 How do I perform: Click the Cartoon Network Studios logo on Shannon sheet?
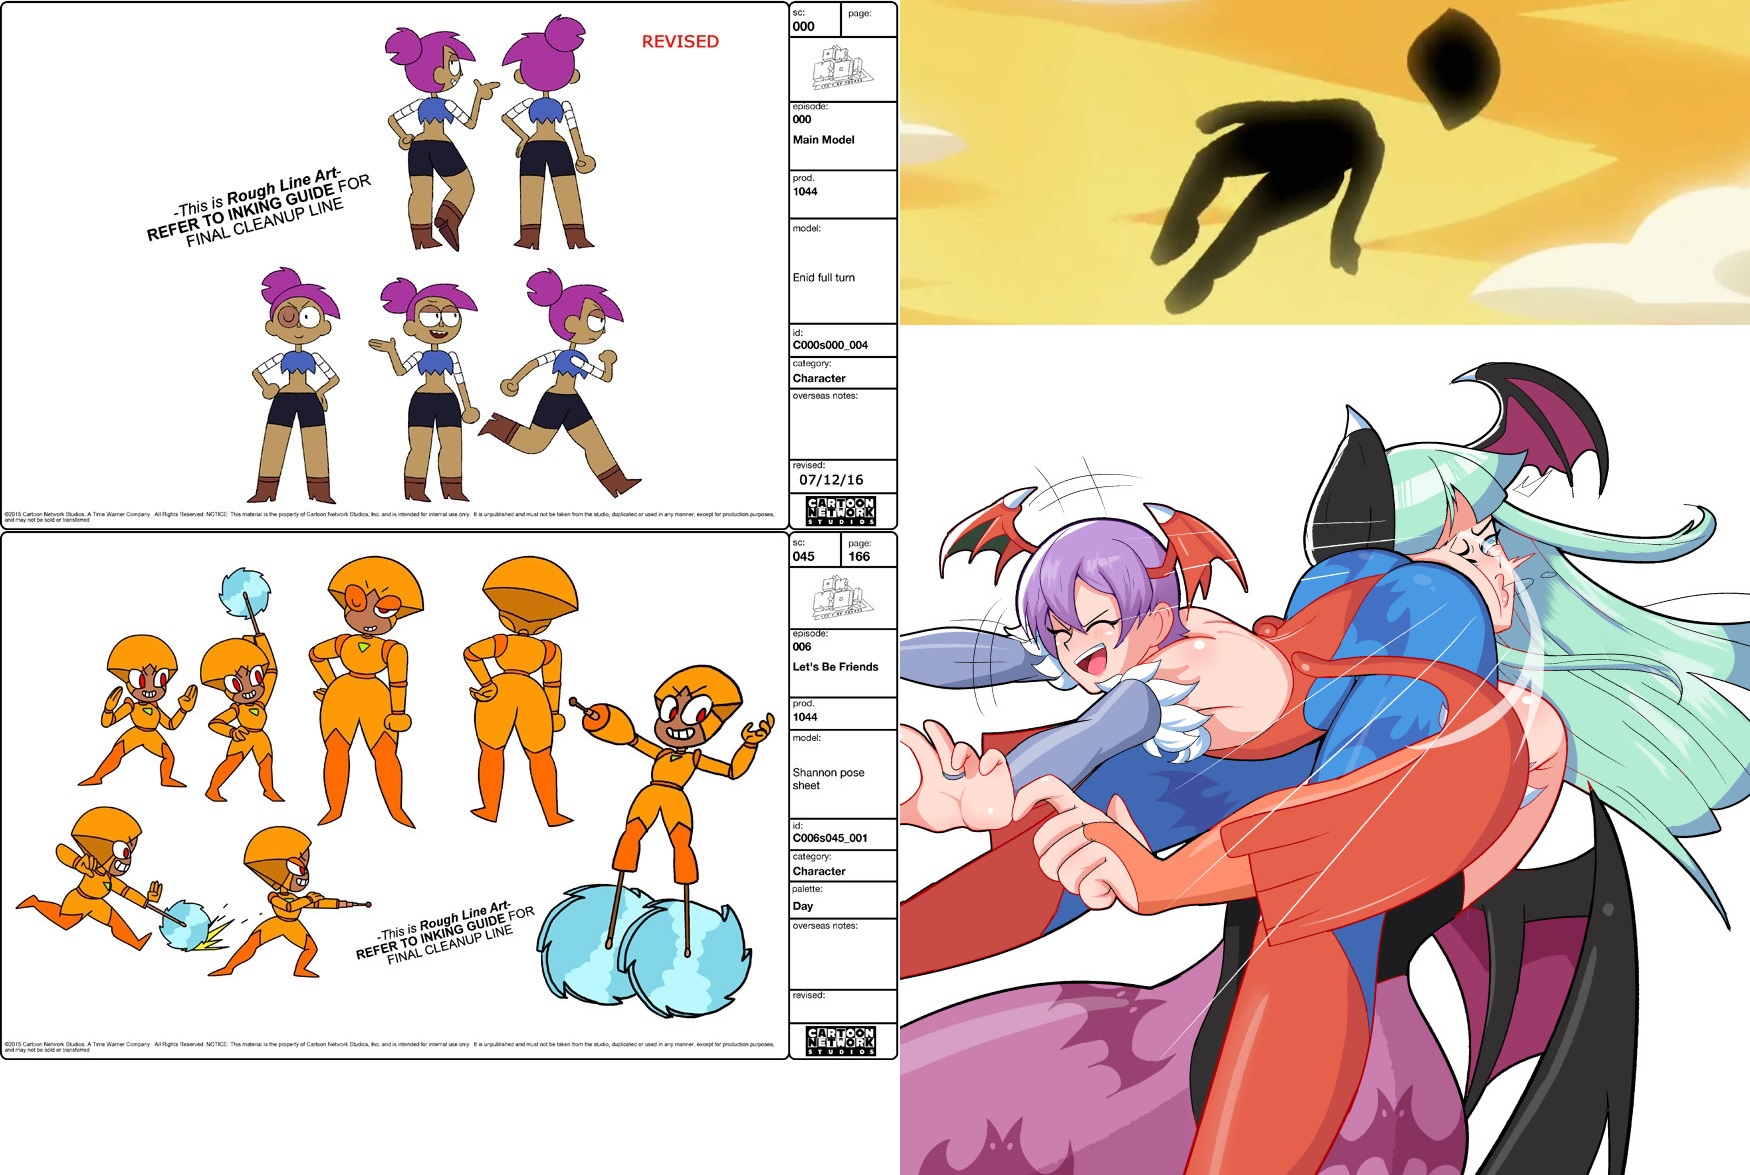pos(841,1040)
